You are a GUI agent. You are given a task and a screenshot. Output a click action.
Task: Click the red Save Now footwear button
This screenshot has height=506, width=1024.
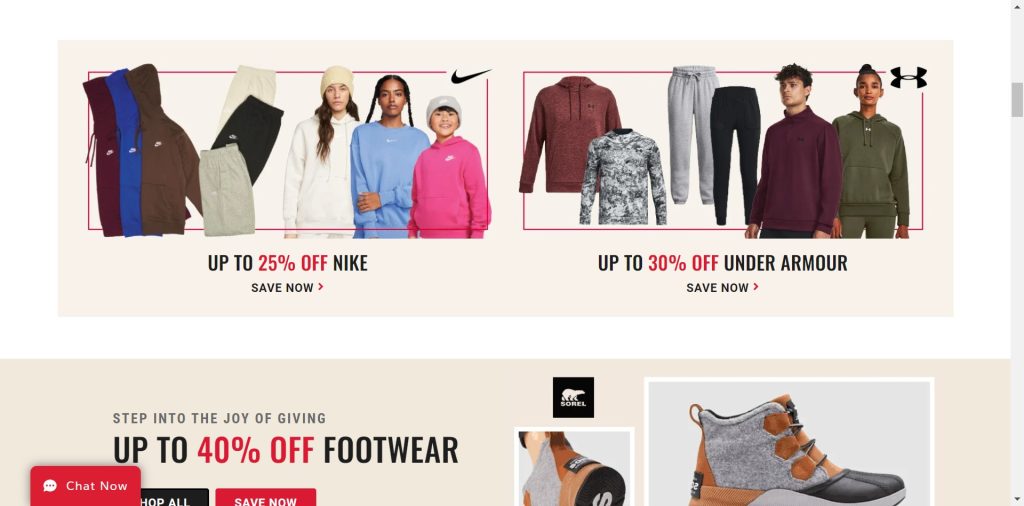tap(266, 499)
